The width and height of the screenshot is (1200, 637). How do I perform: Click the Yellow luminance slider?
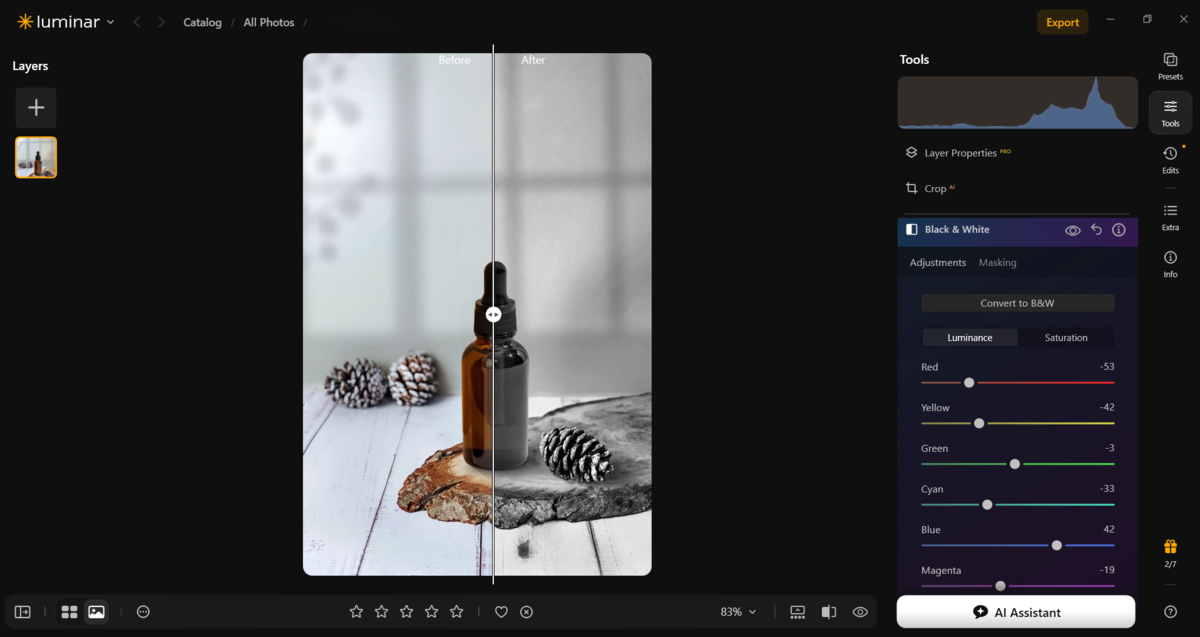1017,423
